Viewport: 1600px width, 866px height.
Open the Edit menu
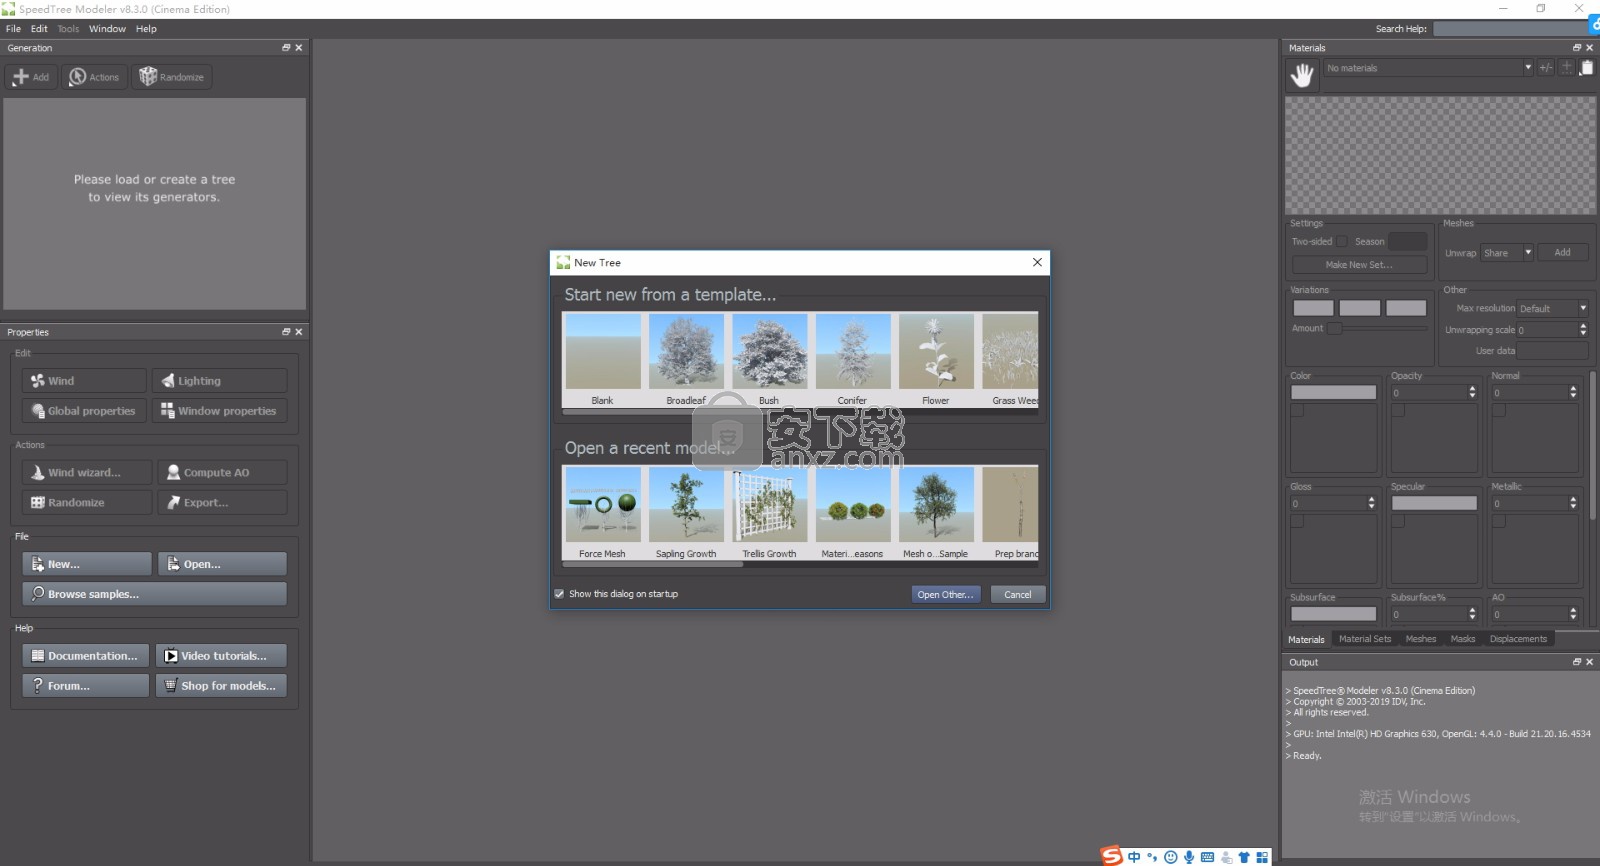[x=39, y=29]
